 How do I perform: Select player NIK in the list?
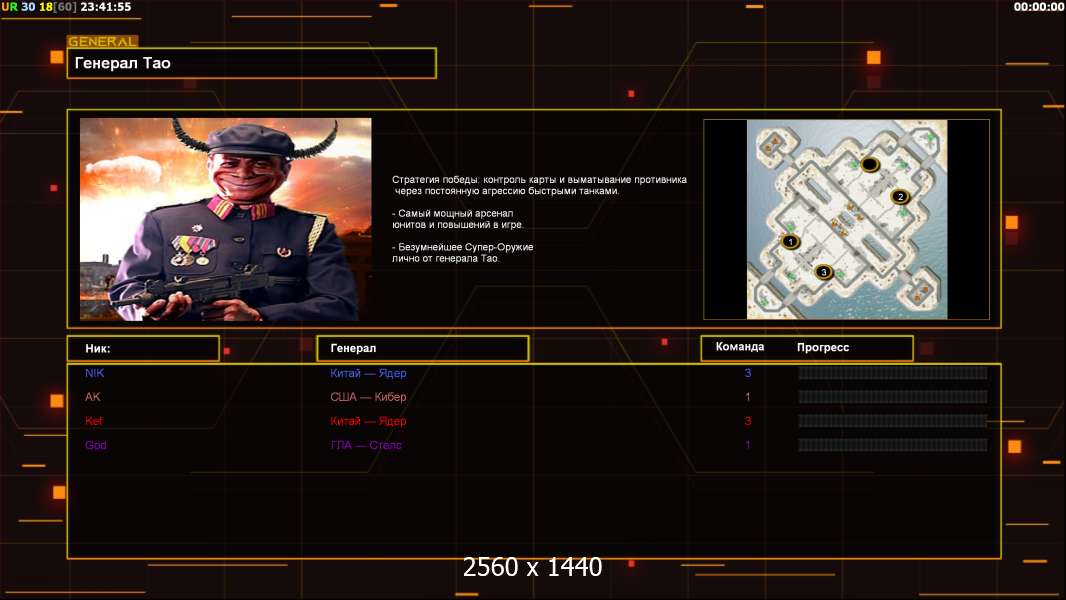94,373
